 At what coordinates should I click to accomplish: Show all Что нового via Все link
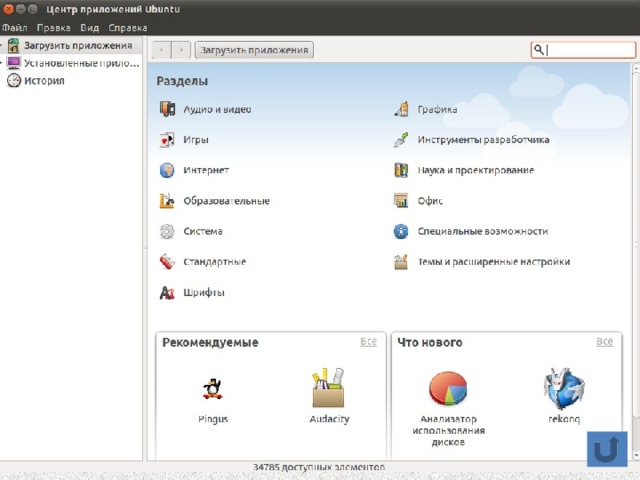(x=604, y=342)
